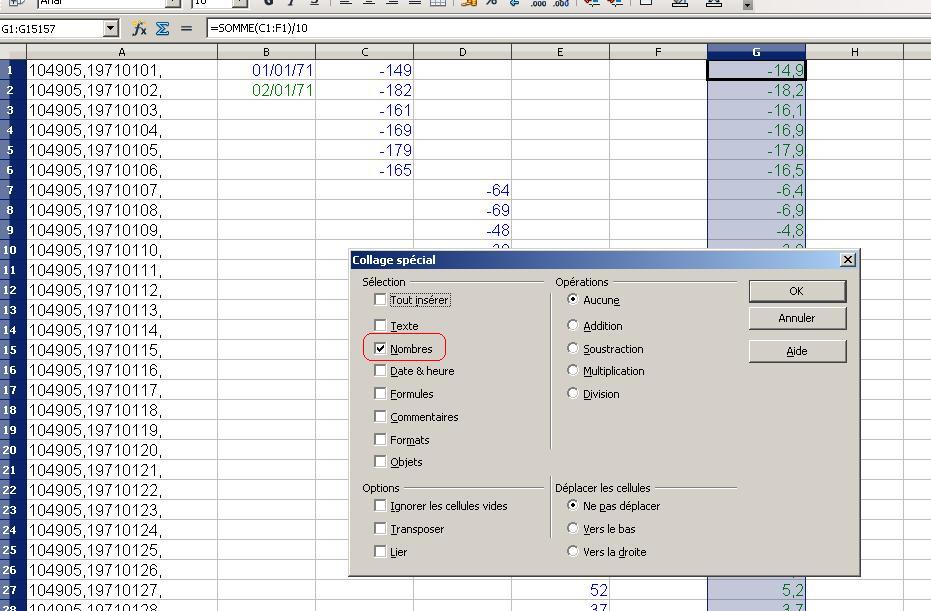Select column H header
The height and width of the screenshot is (611, 931).
click(x=854, y=52)
